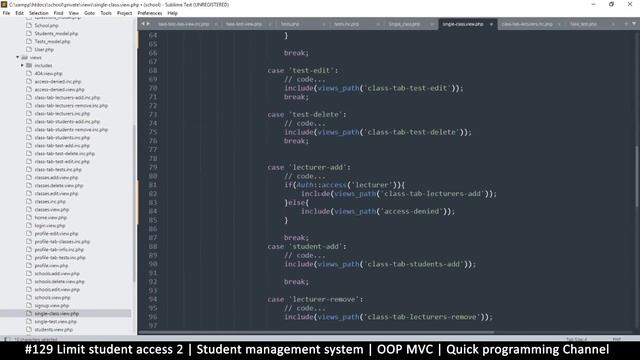The width and height of the screenshot is (640, 360).
Task: Open schools.delete.view.php in sidebar
Action: click(59, 282)
